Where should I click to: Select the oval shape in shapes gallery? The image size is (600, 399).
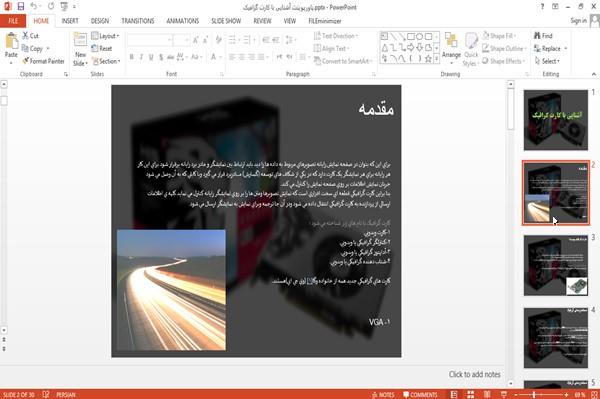point(419,37)
